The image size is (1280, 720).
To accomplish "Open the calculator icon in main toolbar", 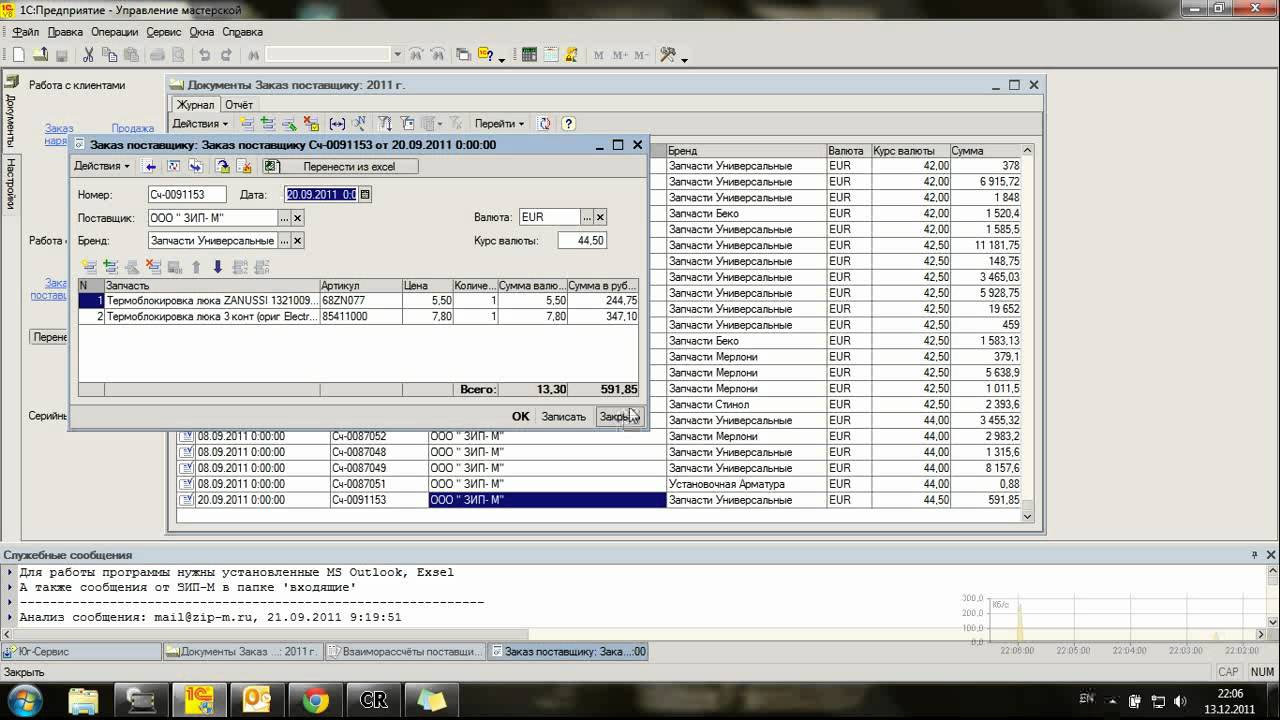I will point(529,55).
